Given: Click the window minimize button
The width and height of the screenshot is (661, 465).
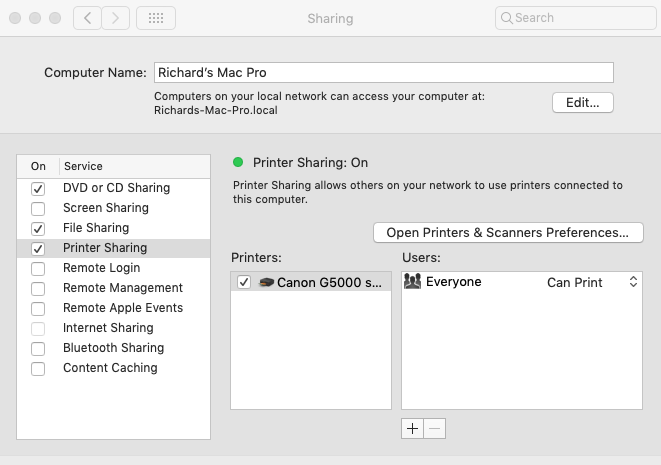Looking at the screenshot, I should point(35,18).
